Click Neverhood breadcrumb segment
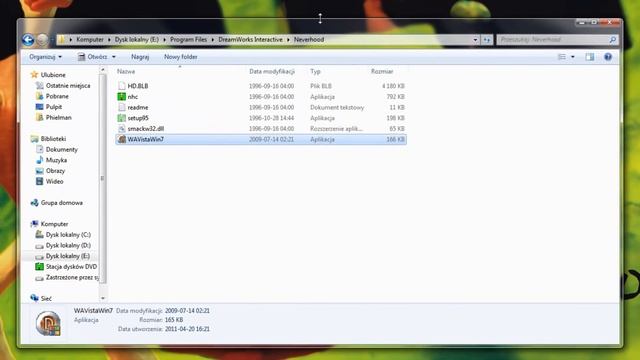The image size is (640, 360). pyautogui.click(x=309, y=40)
